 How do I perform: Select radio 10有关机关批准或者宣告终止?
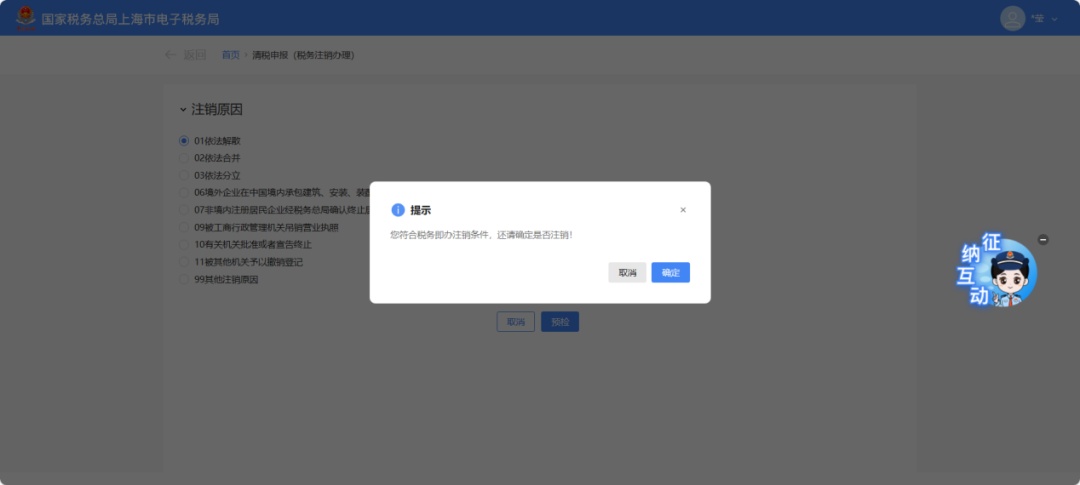[184, 245]
